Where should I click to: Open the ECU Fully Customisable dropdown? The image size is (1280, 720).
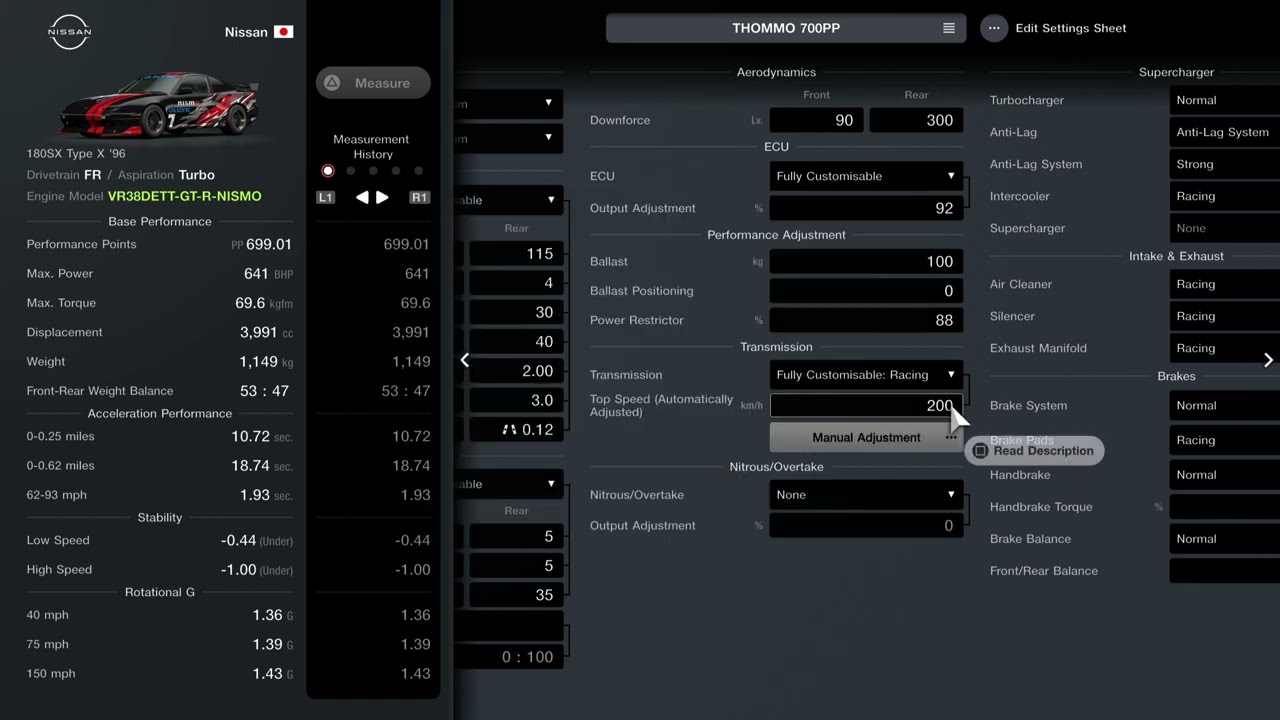[866, 176]
